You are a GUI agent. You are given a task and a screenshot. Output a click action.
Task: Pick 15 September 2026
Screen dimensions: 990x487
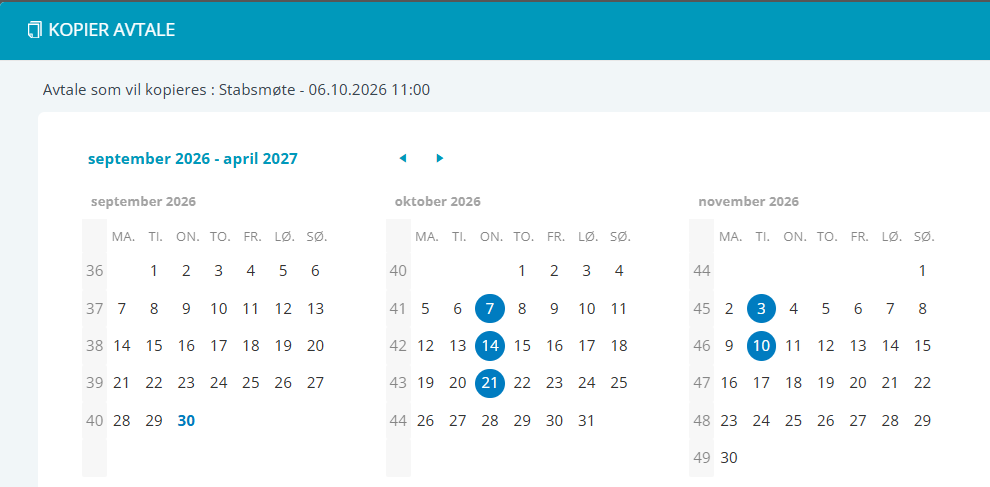click(x=154, y=346)
